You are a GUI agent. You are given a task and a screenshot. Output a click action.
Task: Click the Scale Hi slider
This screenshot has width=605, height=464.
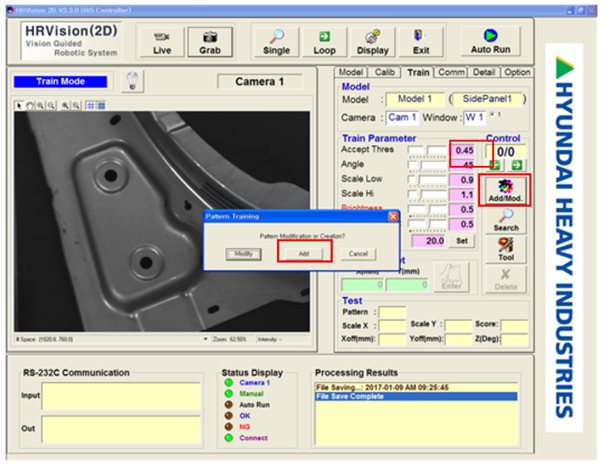pos(428,195)
